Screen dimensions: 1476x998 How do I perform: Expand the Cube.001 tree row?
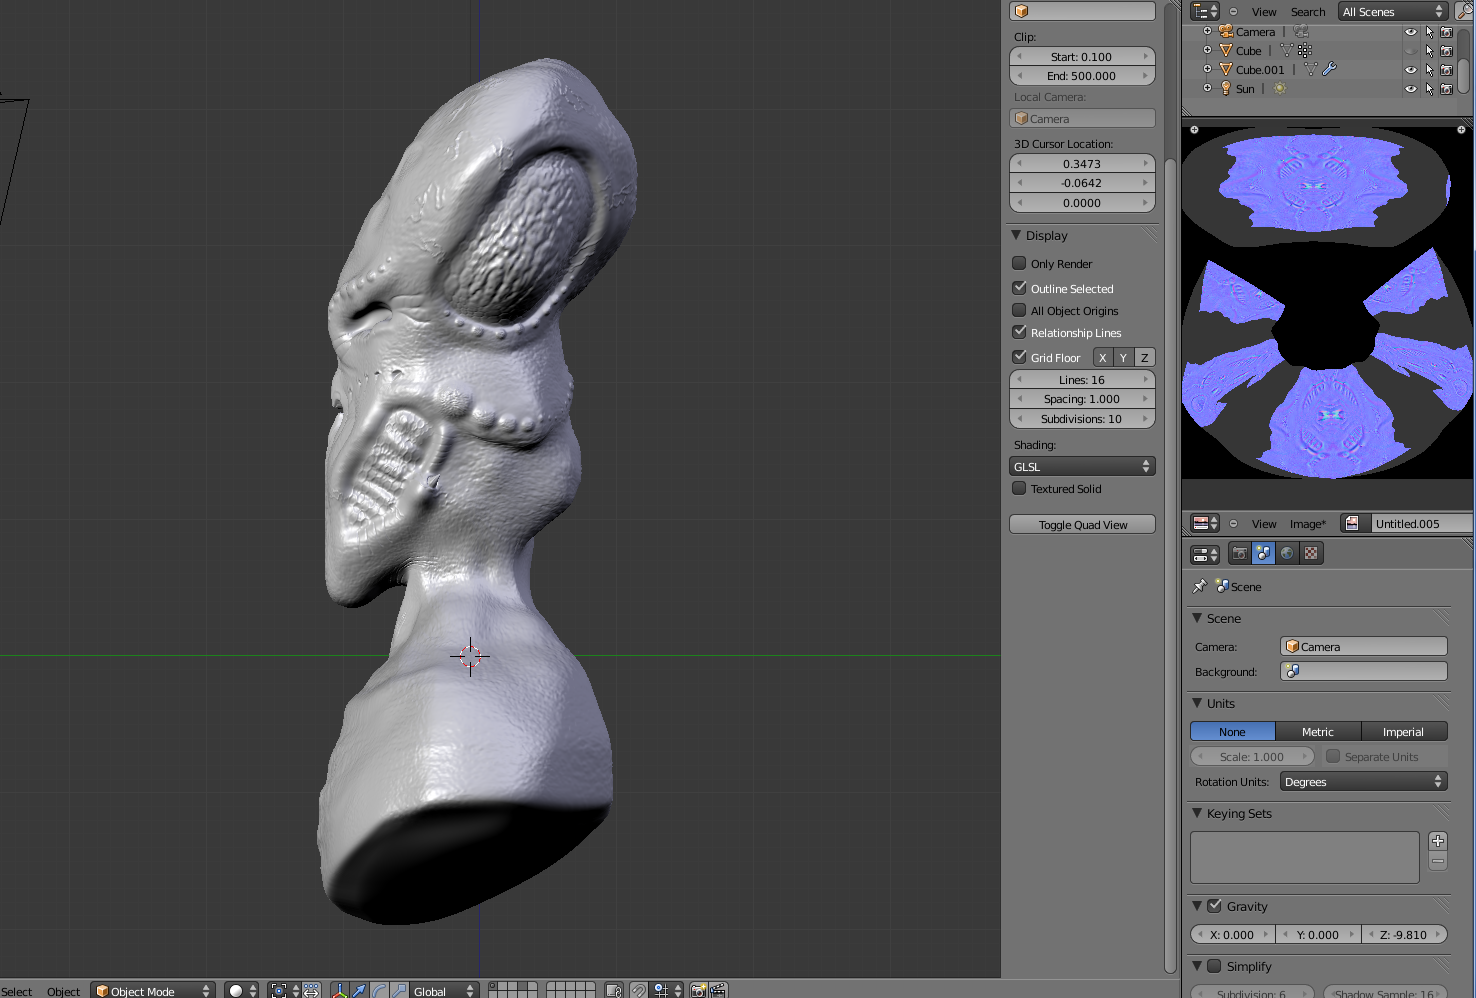tap(1207, 69)
